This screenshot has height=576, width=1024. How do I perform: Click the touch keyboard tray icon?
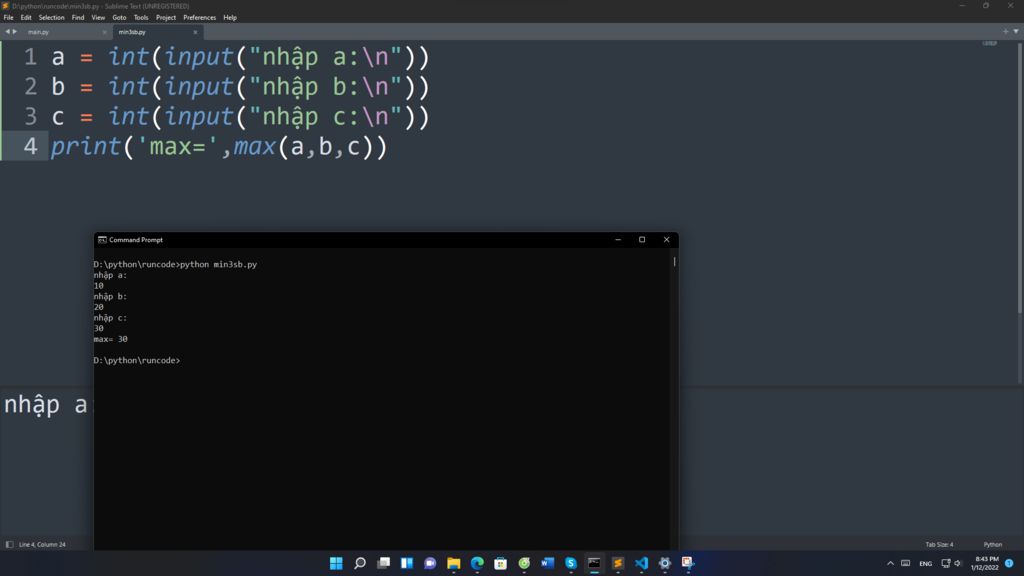coord(906,563)
